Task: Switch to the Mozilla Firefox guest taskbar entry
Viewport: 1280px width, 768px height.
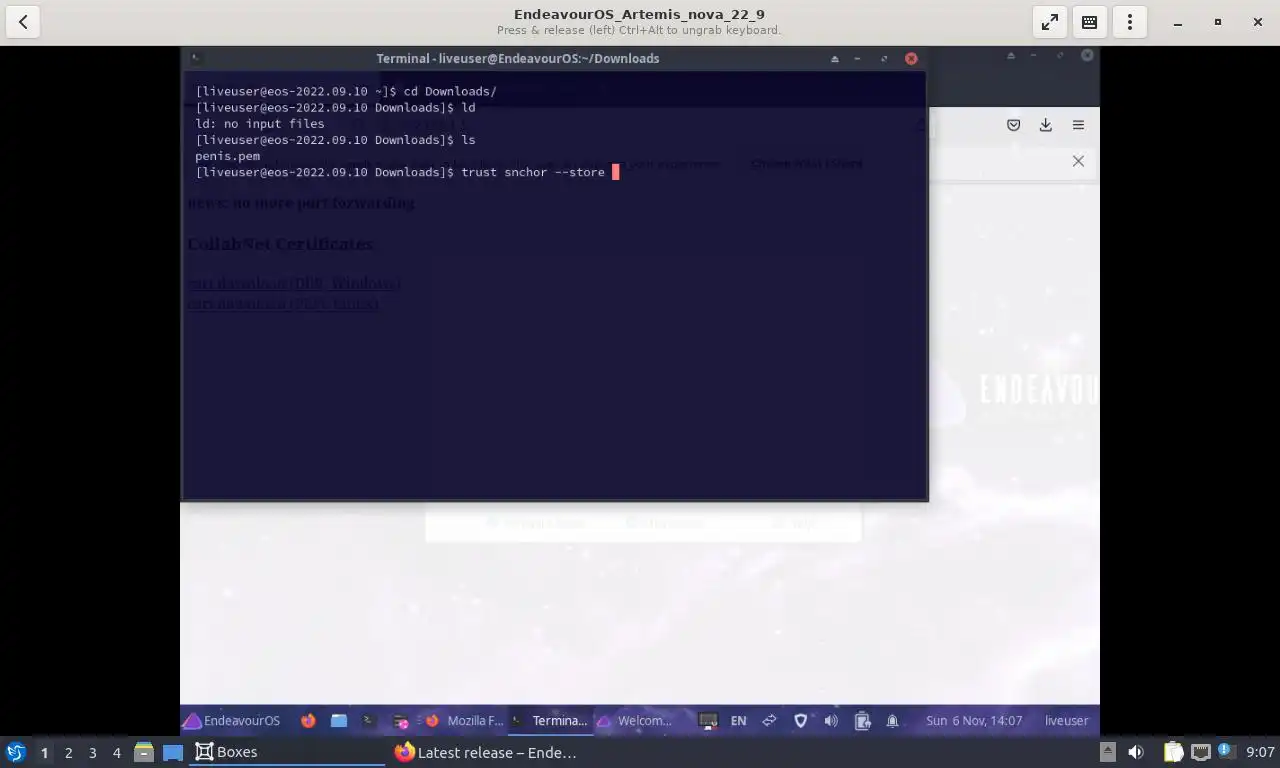Action: coord(464,720)
